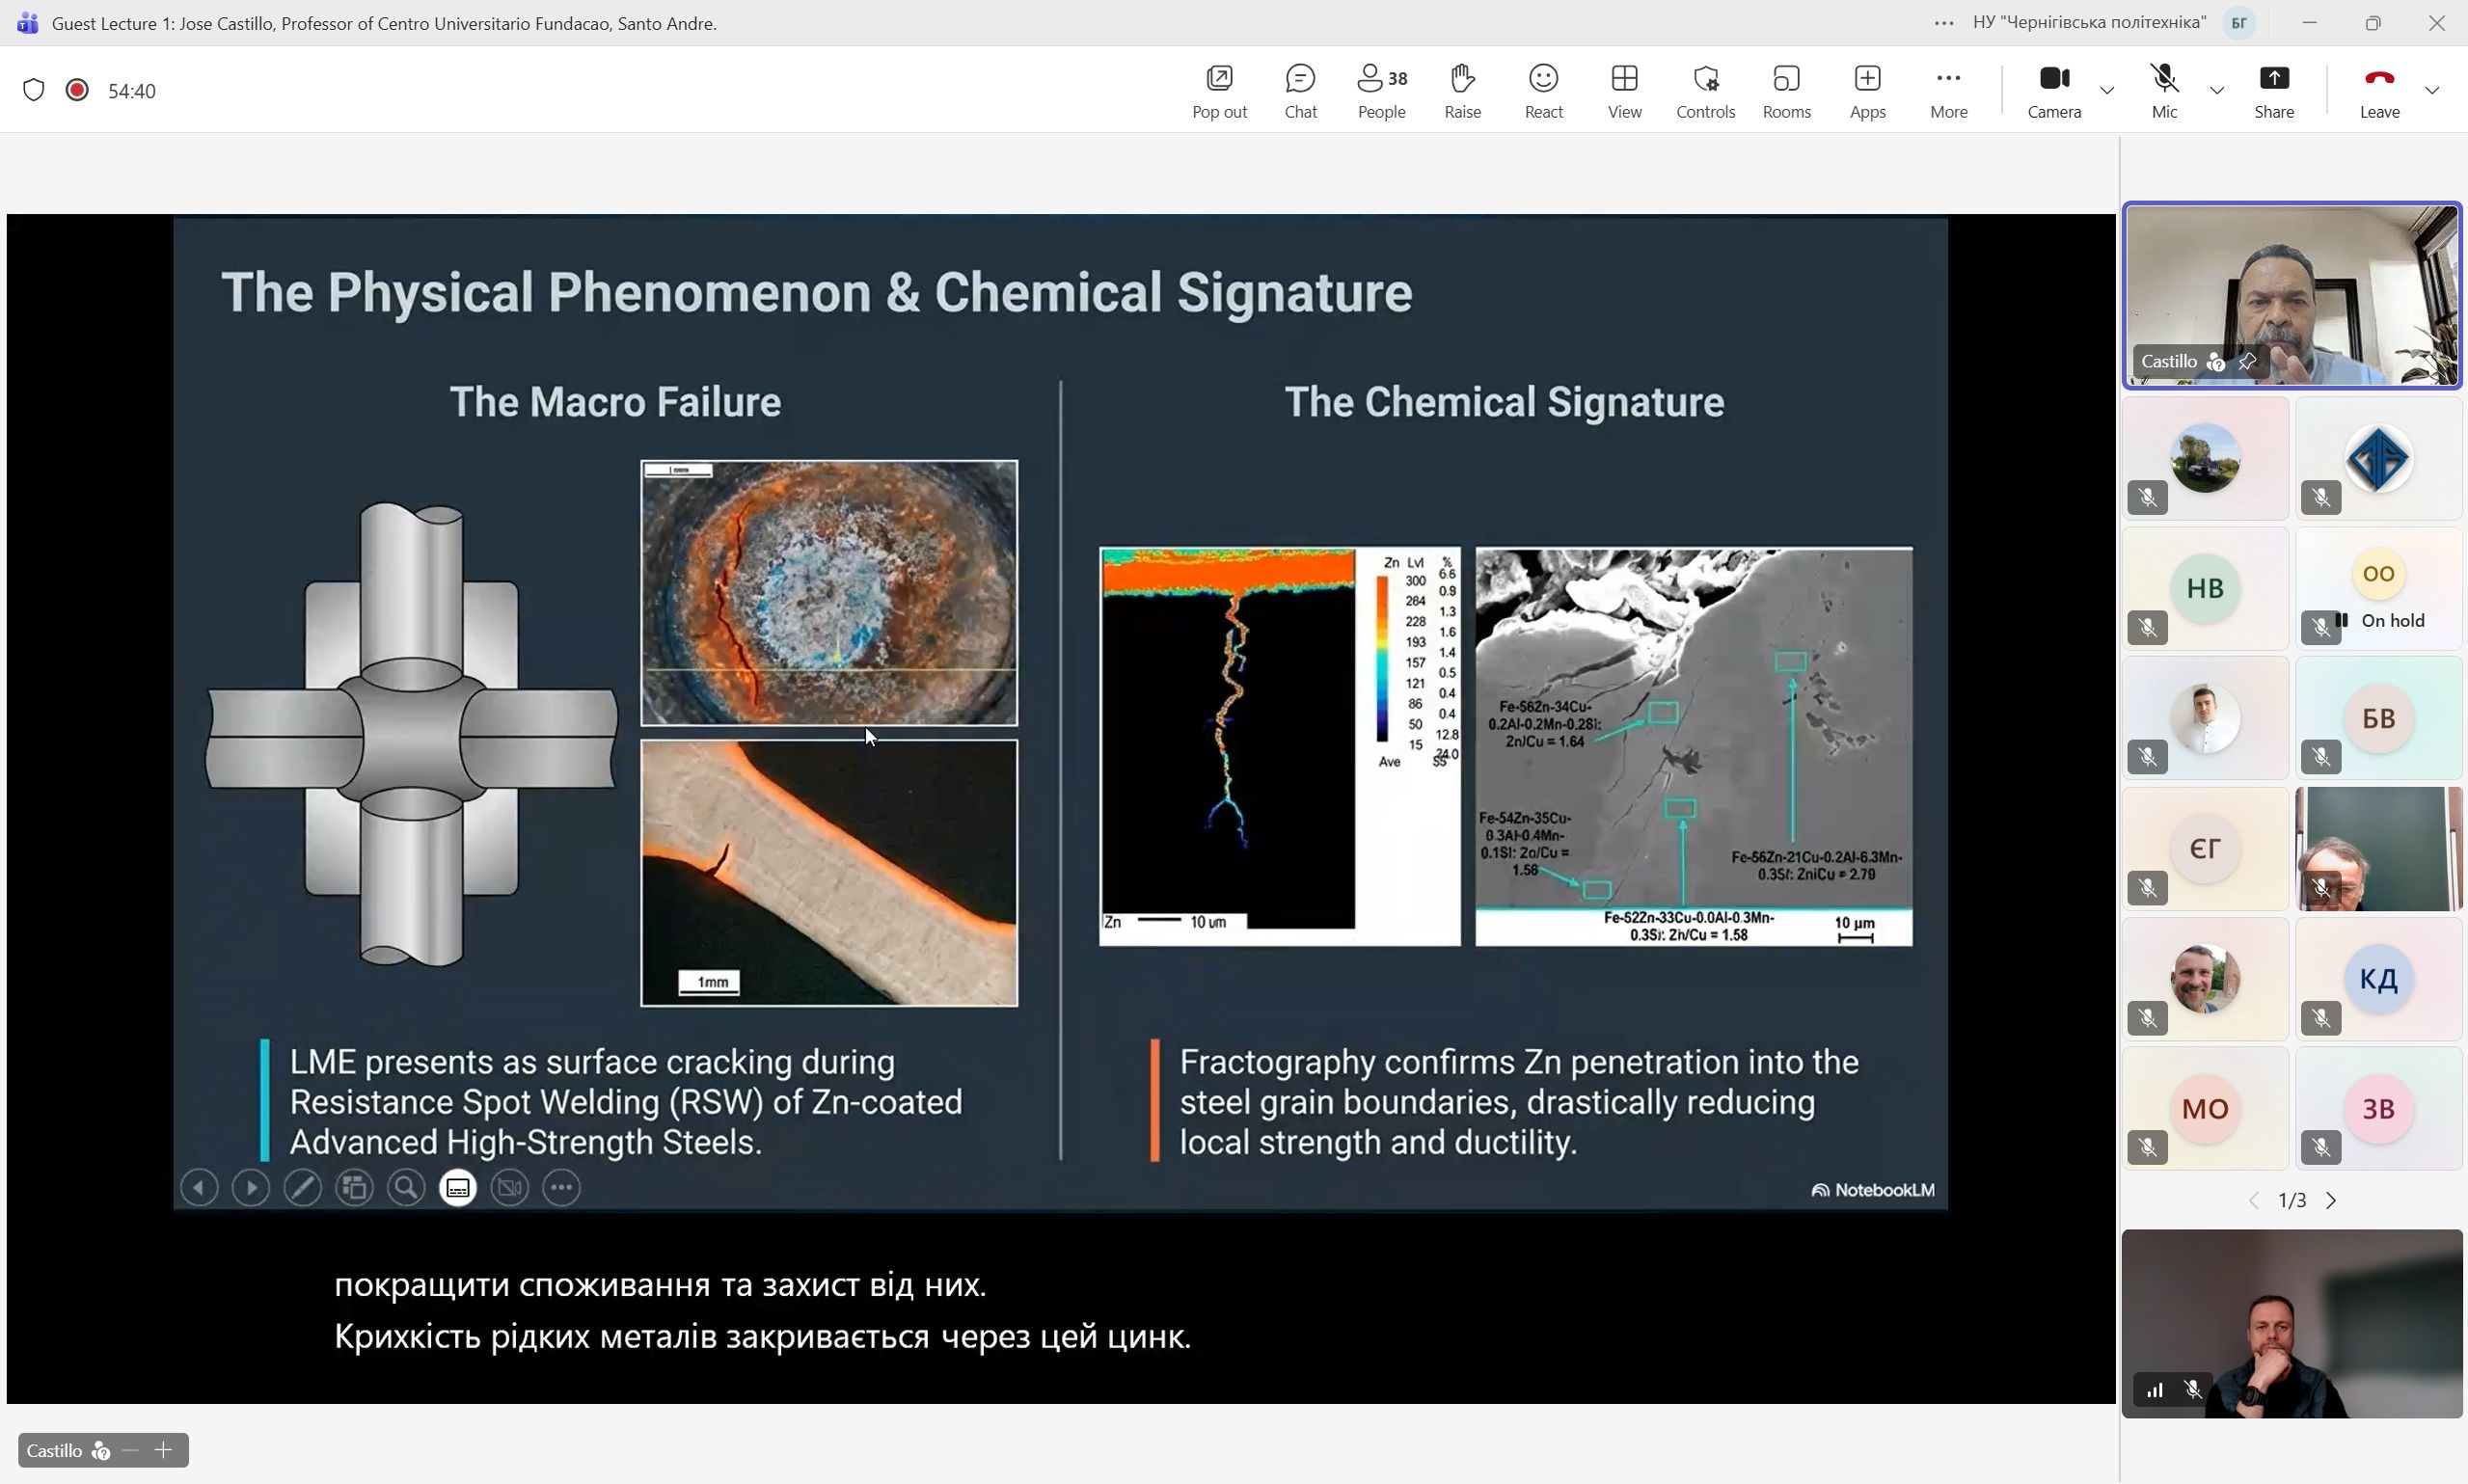This screenshot has height=1484, width=2468.
Task: Raise your hand in the meeting
Action: [x=1462, y=90]
